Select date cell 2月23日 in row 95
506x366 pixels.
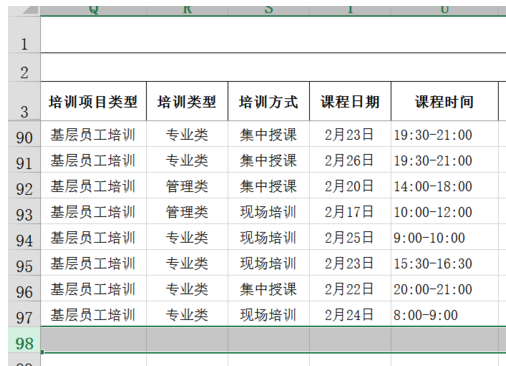pos(350,262)
